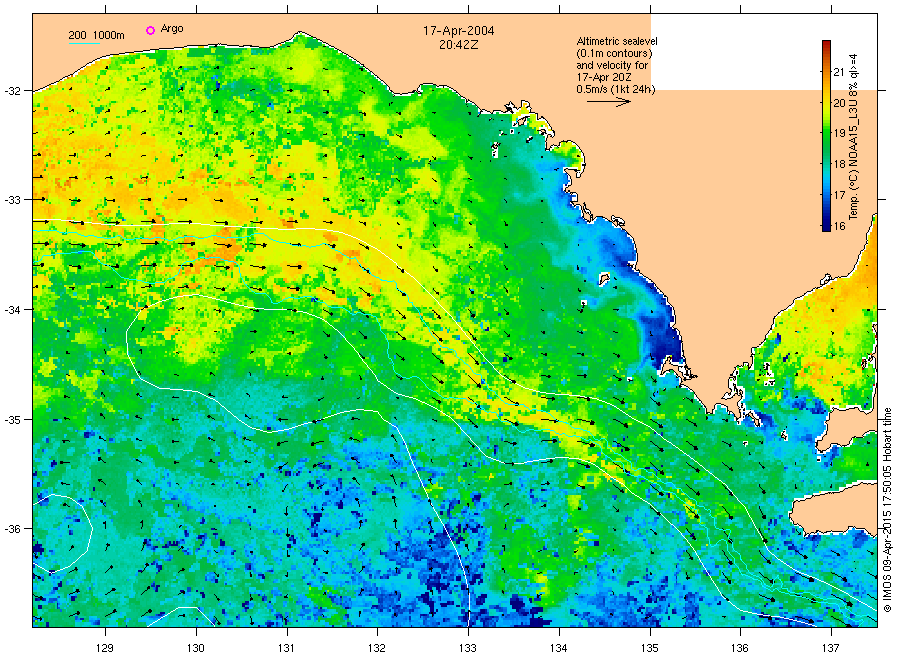Viewport: 900px width, 660px height.
Task: Click the -32 latitude axis label
Action: pyautogui.click(x=11, y=91)
